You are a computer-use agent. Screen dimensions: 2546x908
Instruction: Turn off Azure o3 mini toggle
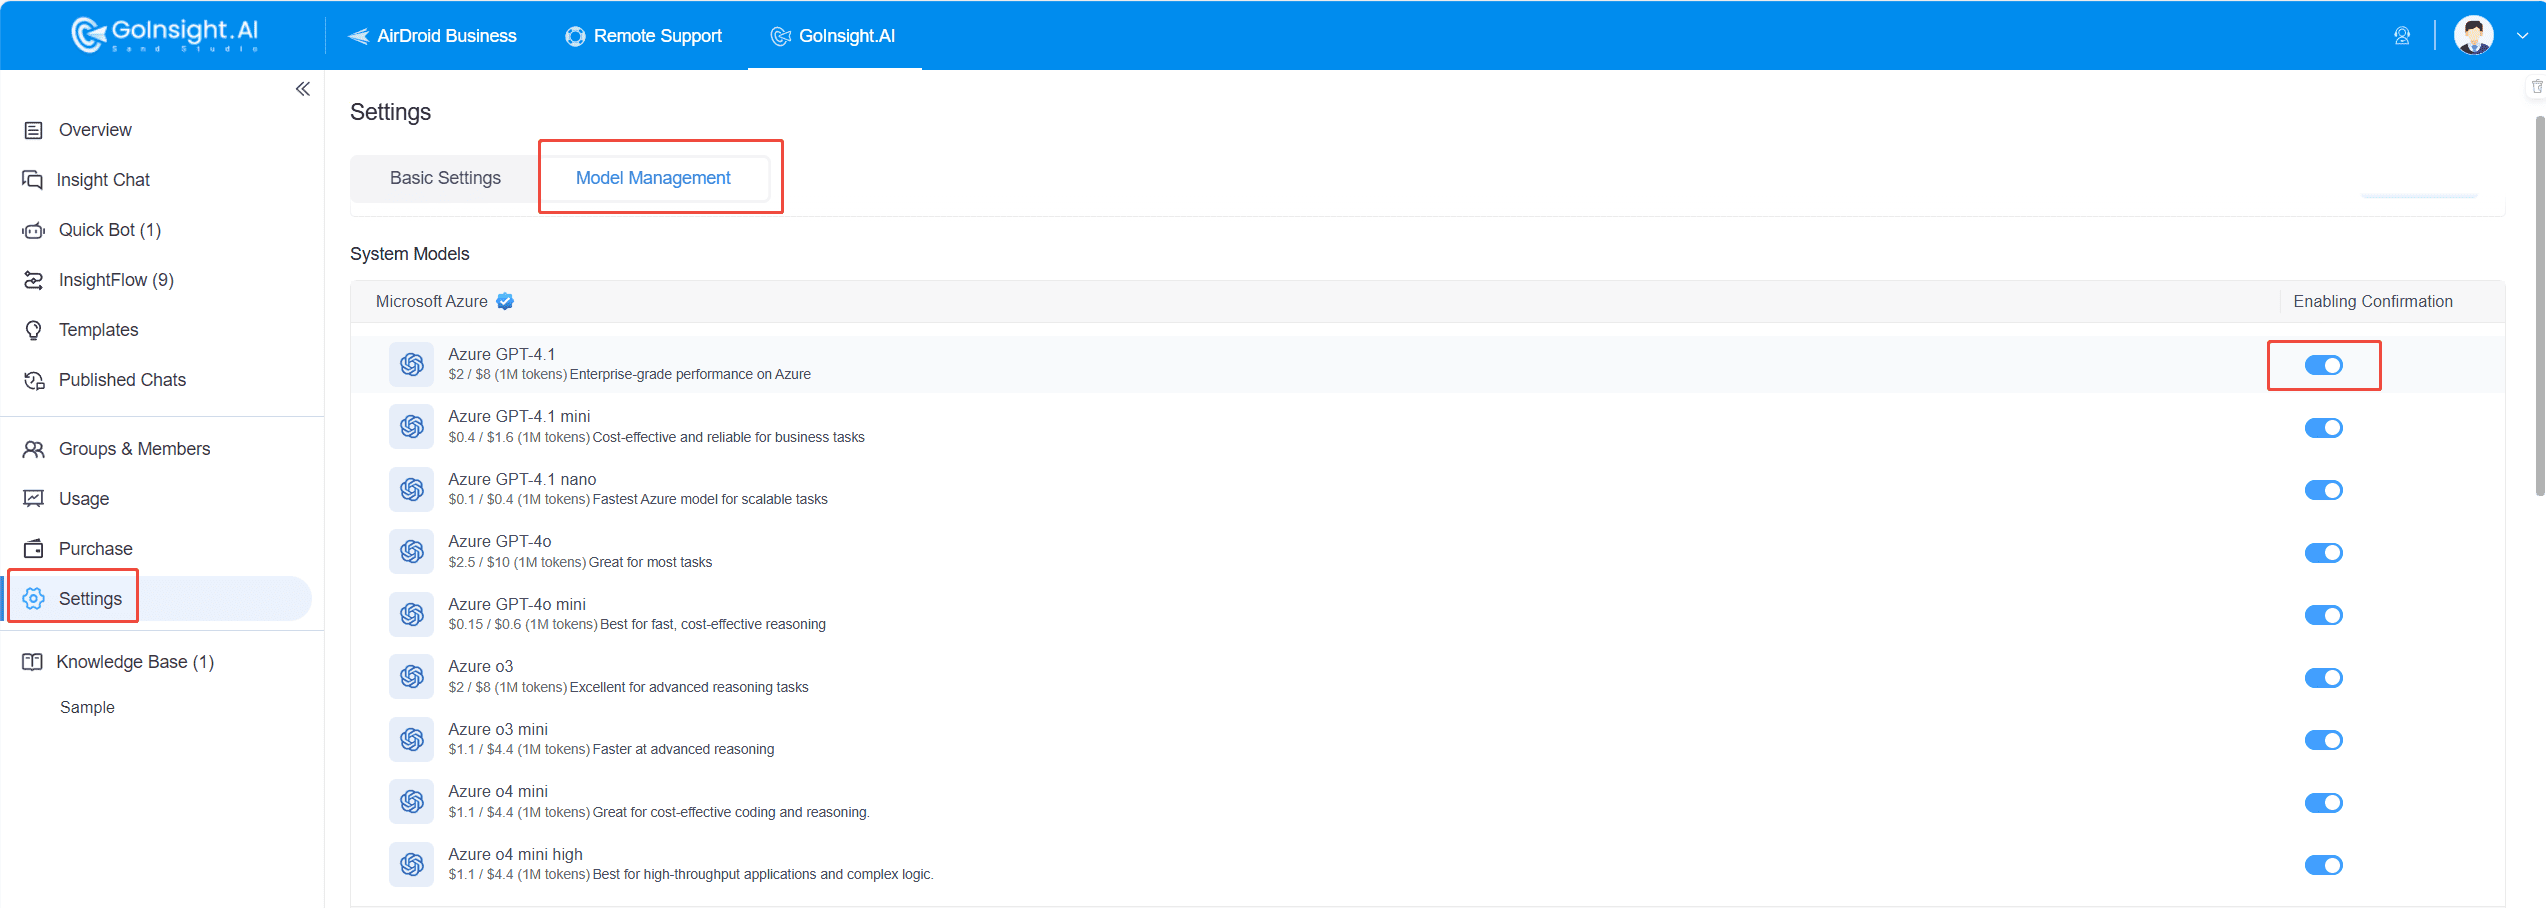(x=2323, y=740)
